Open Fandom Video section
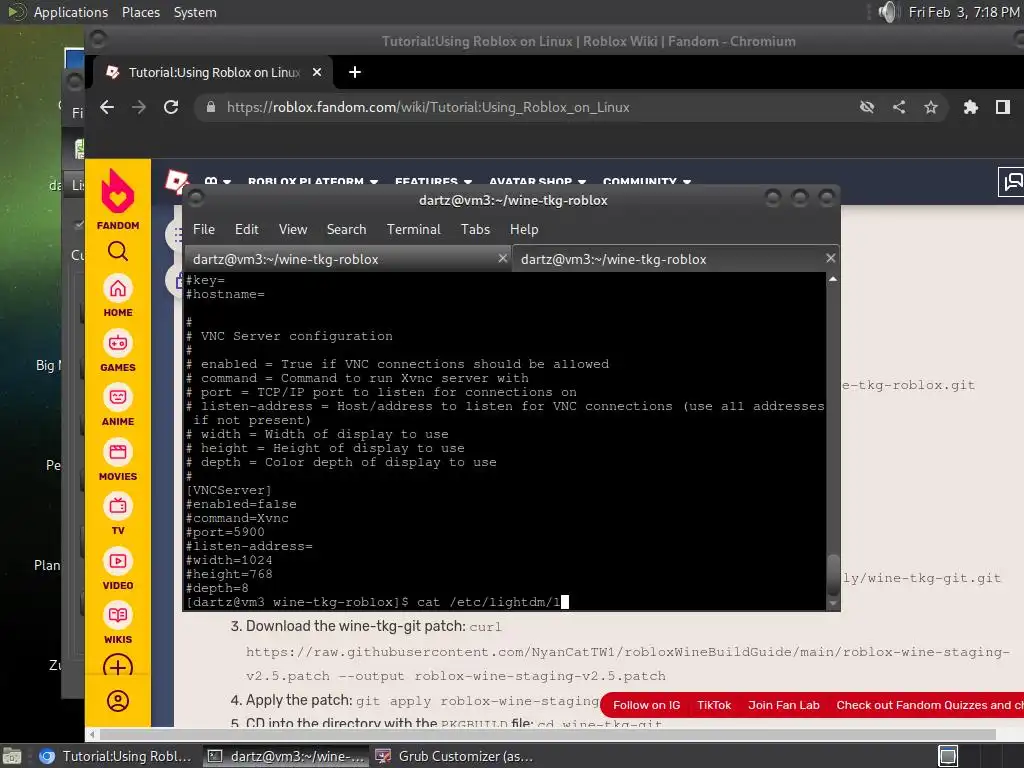The height and width of the screenshot is (768, 1024). [x=118, y=569]
